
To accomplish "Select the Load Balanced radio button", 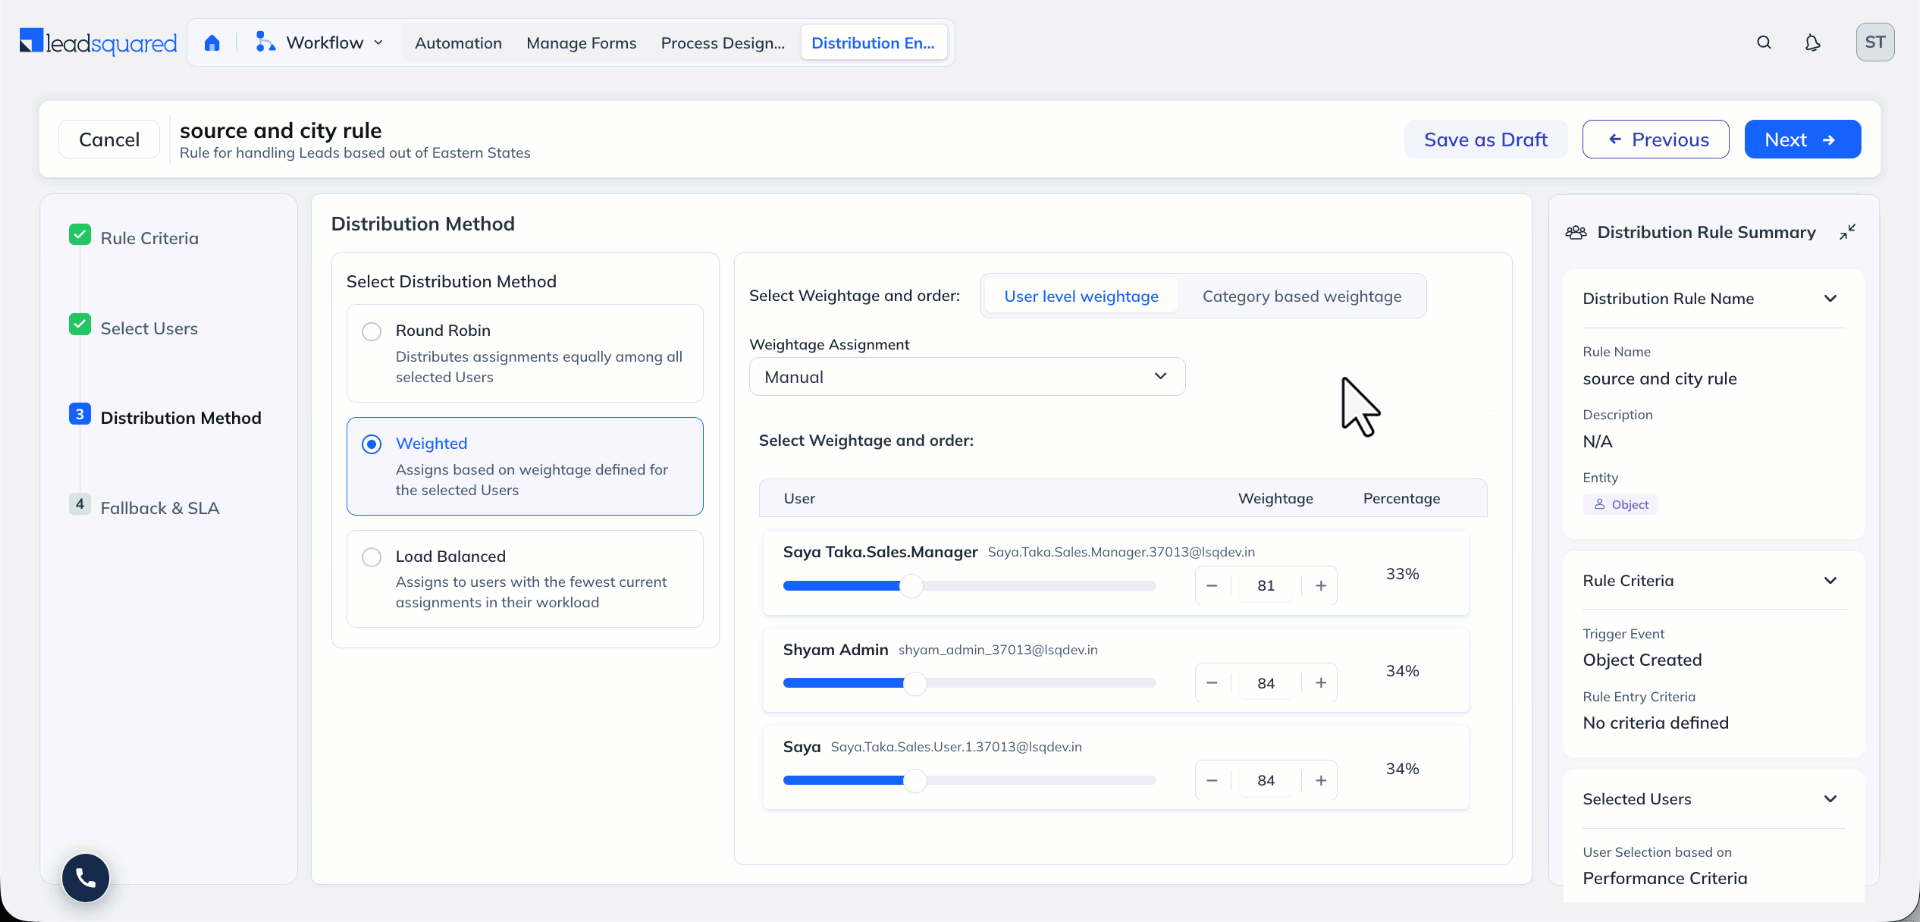I will click(x=372, y=557).
